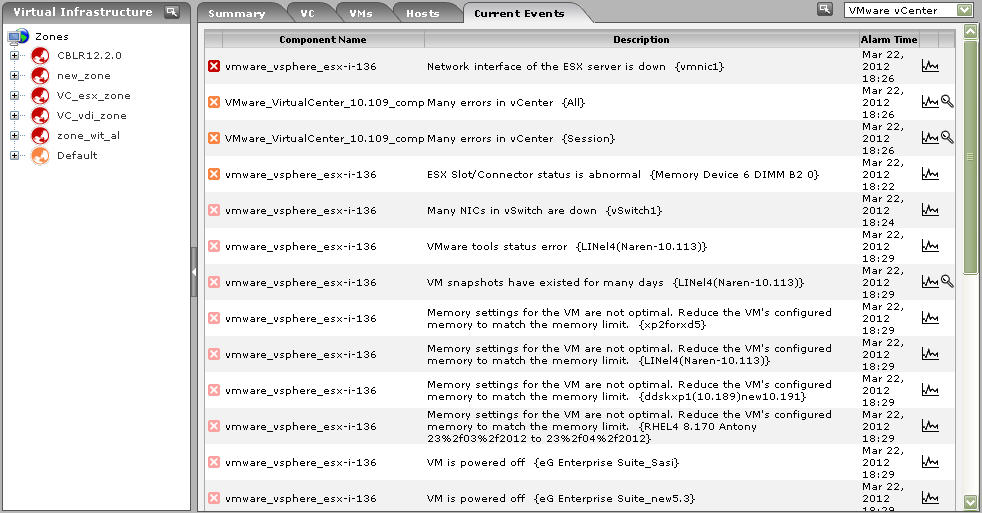Expand the zone_wit_al tree node

pos(14,136)
